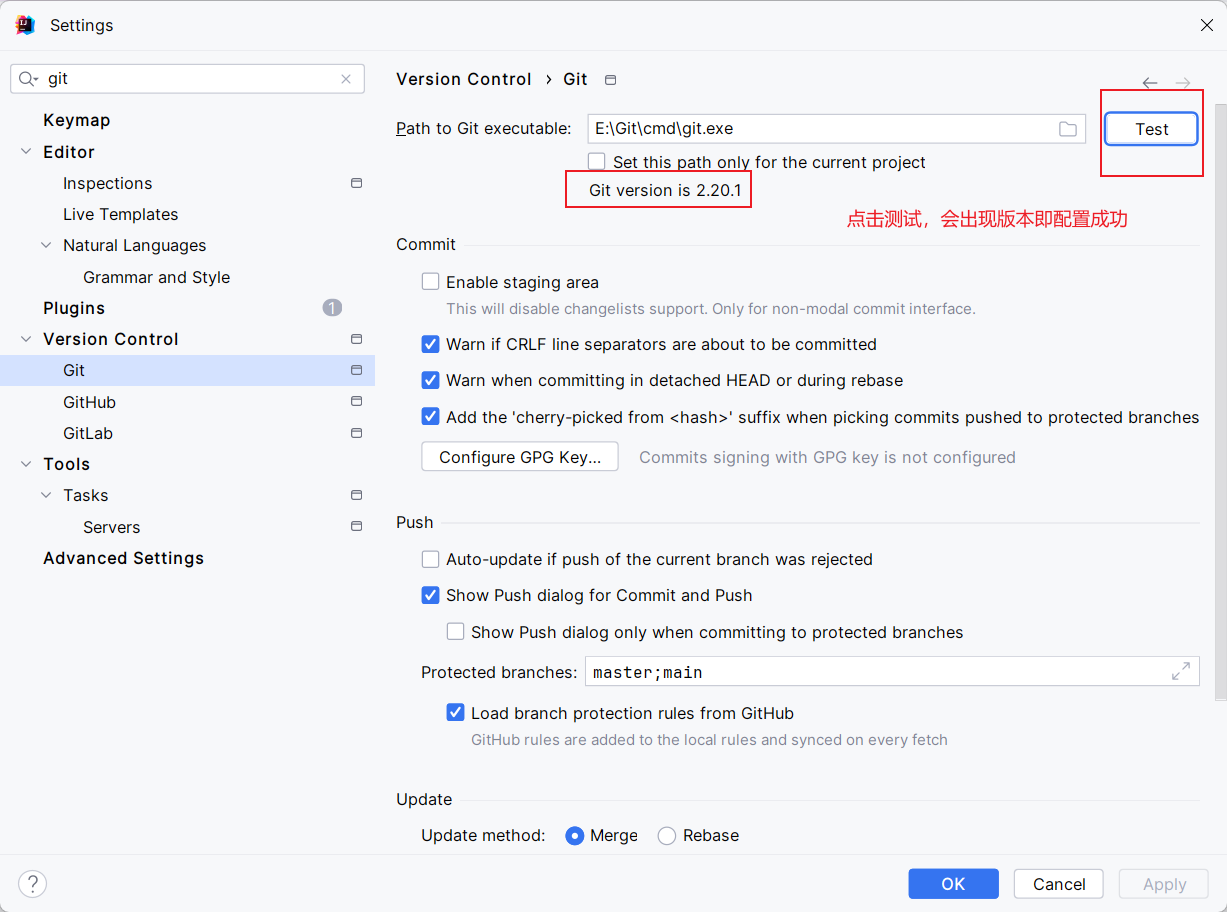Open Live Templates settings page
This screenshot has width=1227, height=912.
click(x=120, y=214)
